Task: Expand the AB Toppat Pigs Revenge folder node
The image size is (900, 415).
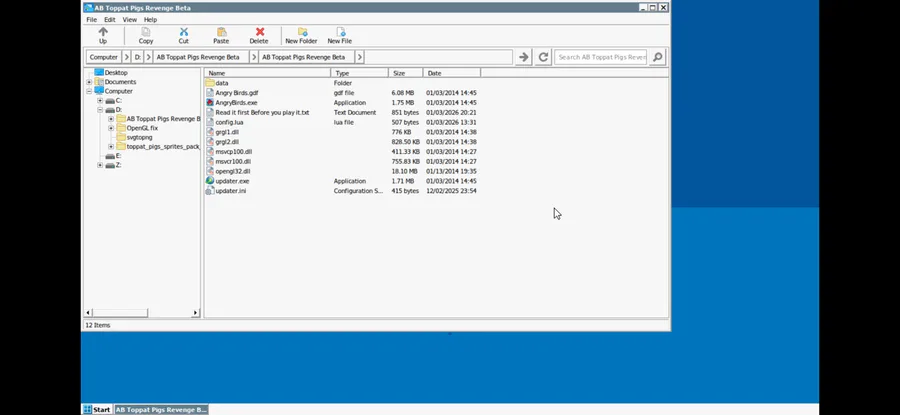Action: (111, 119)
